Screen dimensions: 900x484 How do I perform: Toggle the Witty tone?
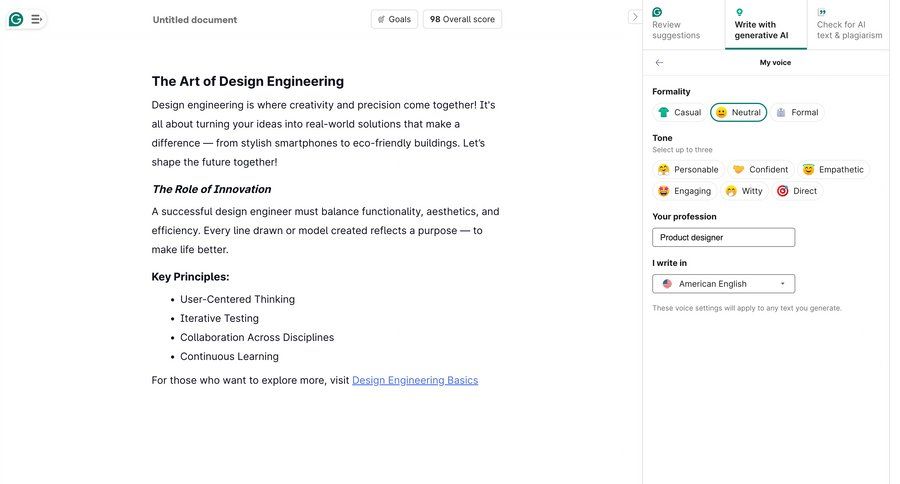click(744, 191)
